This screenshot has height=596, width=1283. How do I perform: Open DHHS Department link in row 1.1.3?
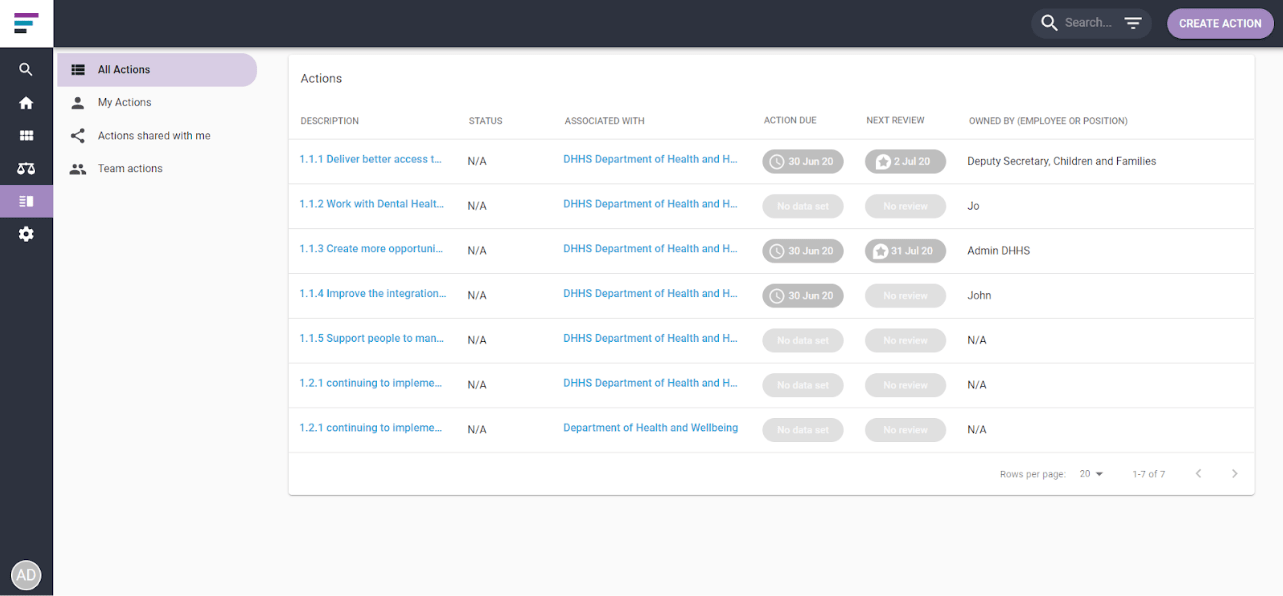click(x=650, y=249)
